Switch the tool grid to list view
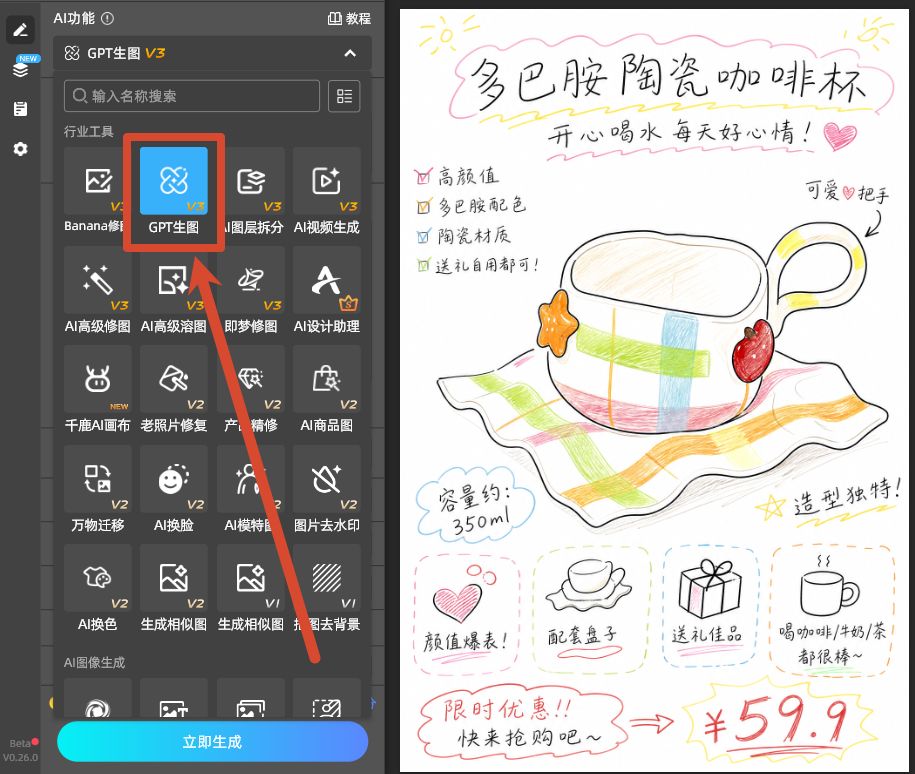Image resolution: width=915 pixels, height=774 pixels. click(344, 96)
